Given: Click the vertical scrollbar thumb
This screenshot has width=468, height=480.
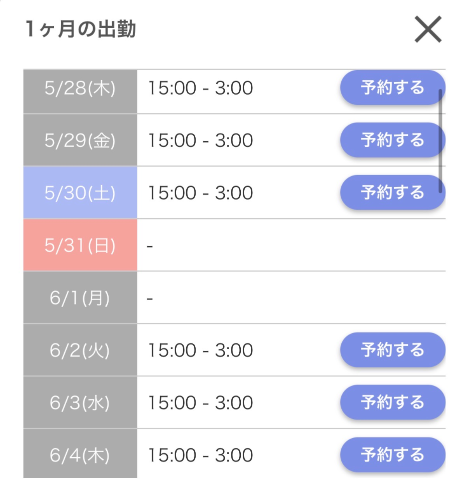Looking at the screenshot, I should pos(440,141).
